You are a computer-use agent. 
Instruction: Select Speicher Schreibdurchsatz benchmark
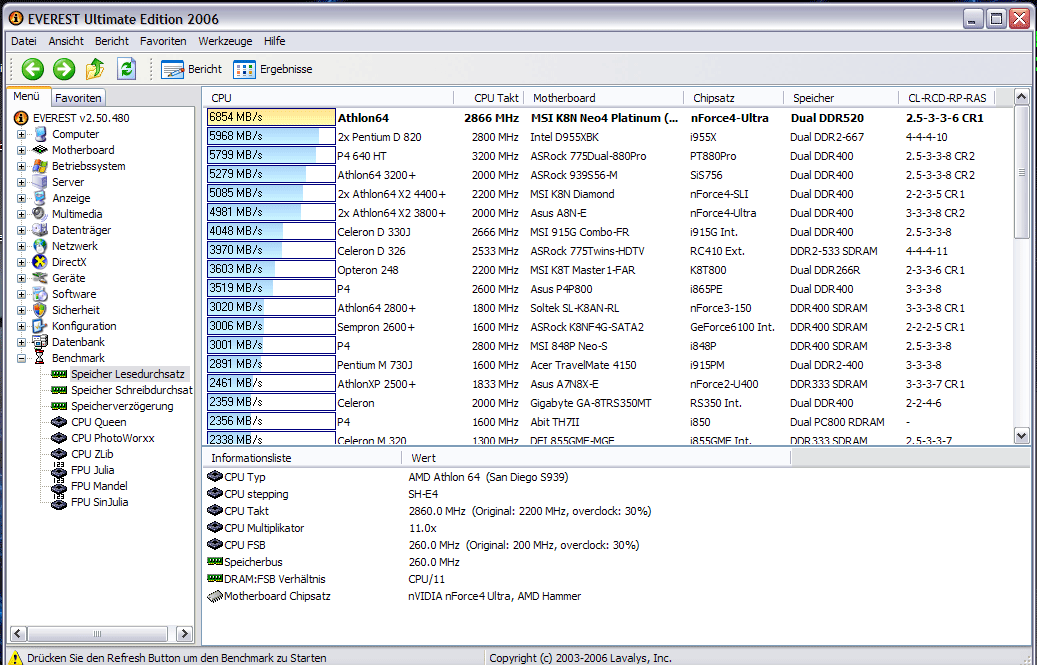click(132, 390)
